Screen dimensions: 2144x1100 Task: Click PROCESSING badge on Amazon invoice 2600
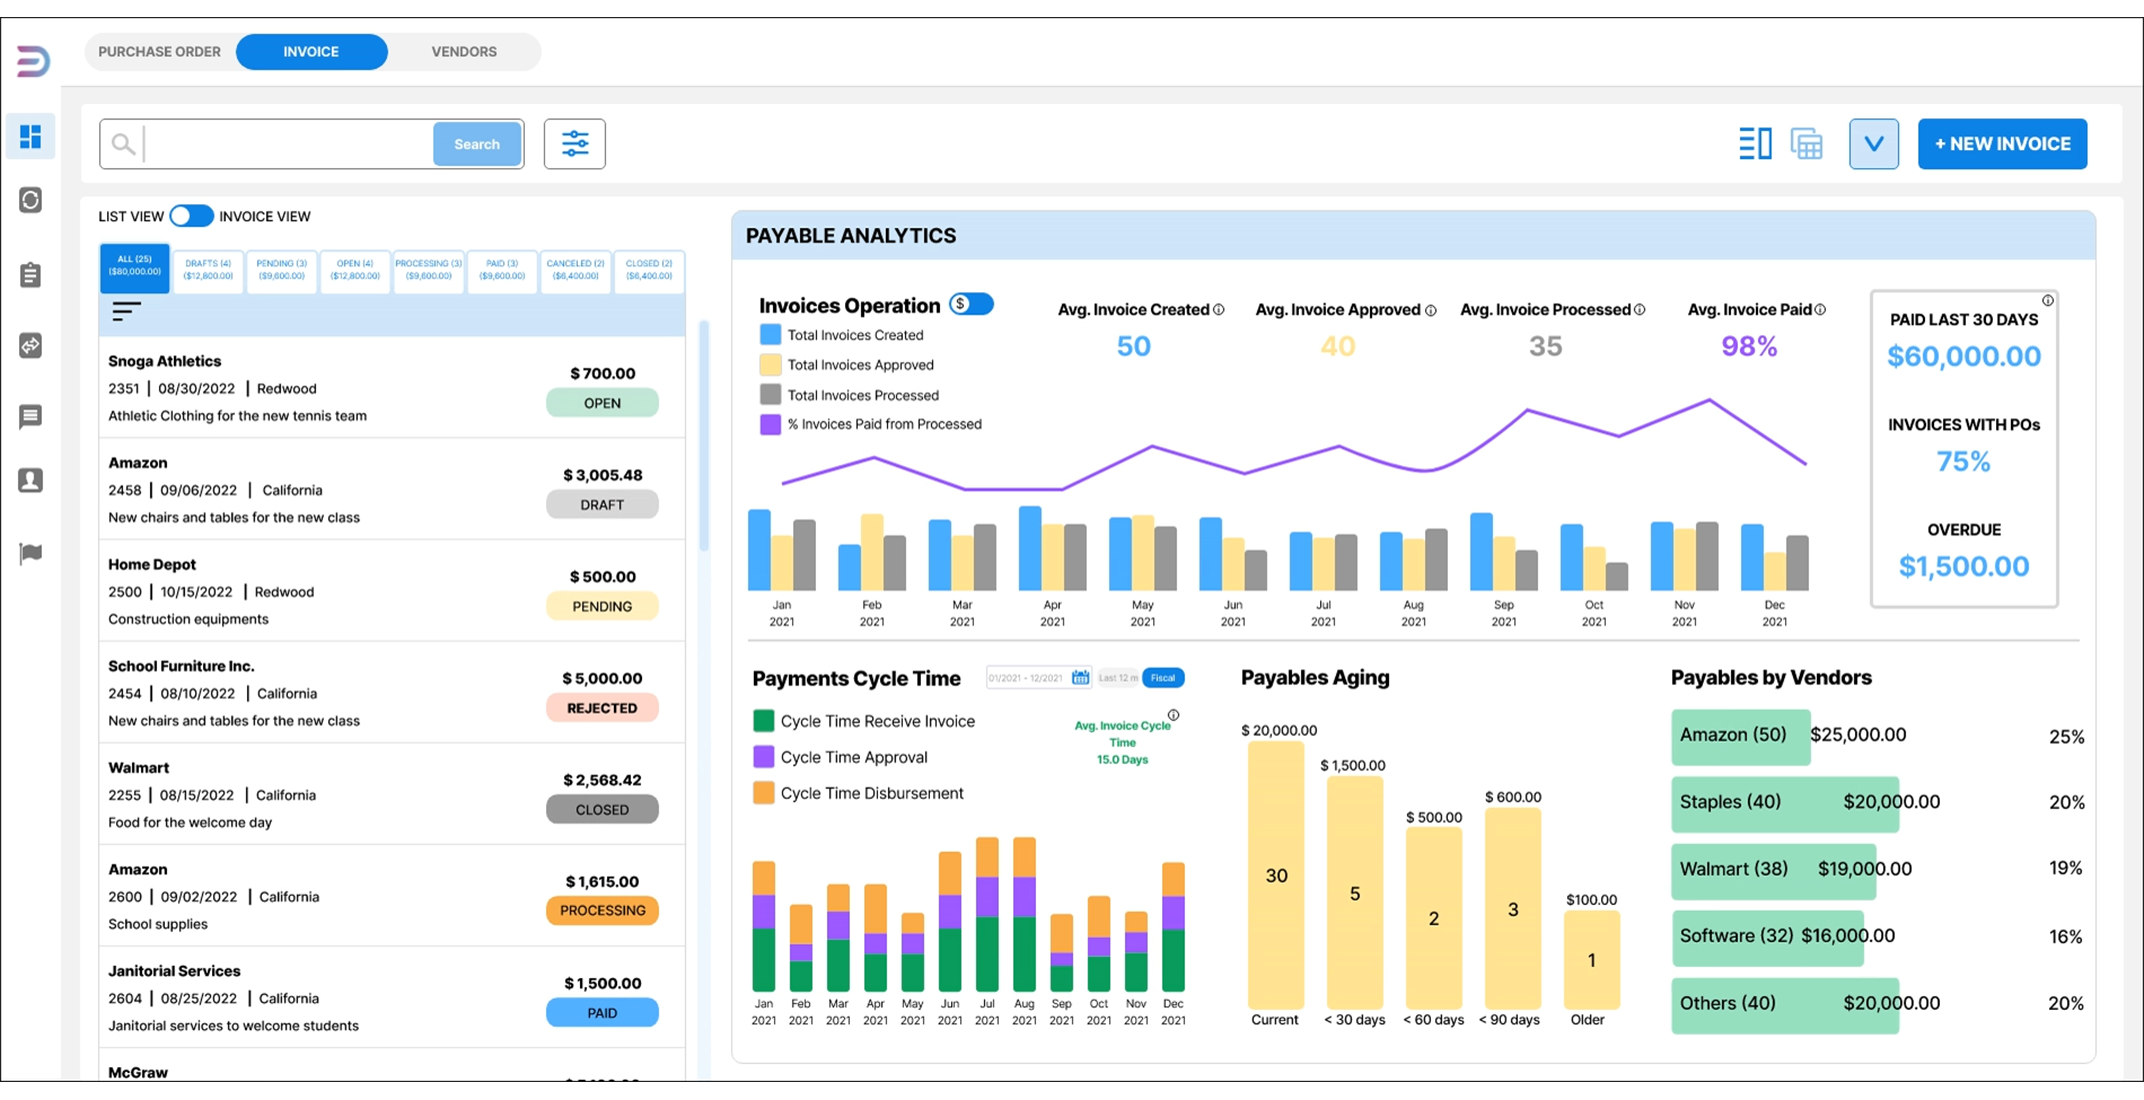tap(602, 911)
